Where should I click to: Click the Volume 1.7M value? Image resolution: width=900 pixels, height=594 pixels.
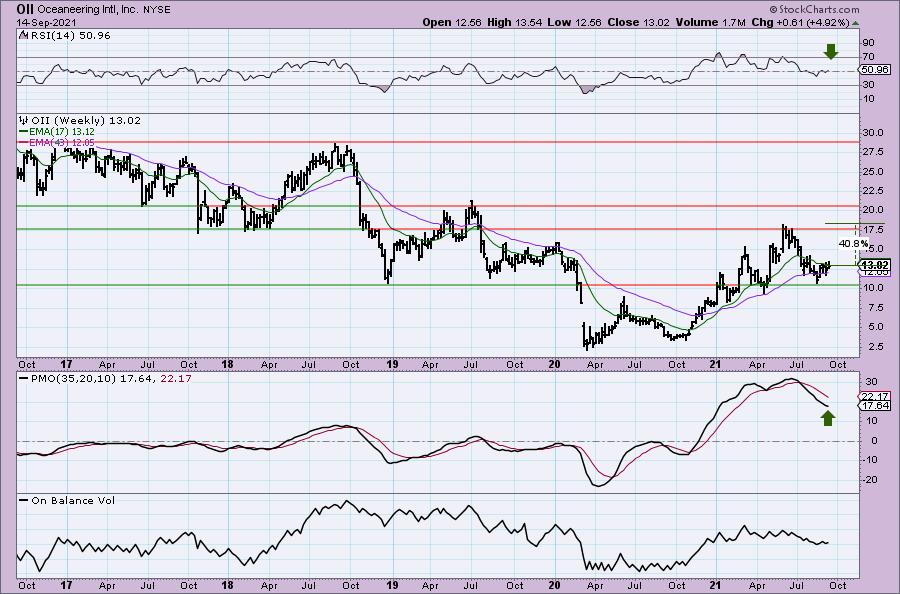(x=710, y=22)
